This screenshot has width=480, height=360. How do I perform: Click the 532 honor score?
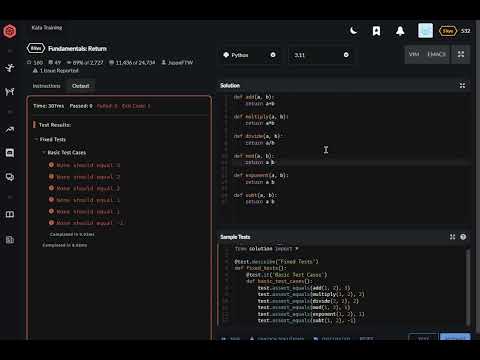(x=466, y=31)
